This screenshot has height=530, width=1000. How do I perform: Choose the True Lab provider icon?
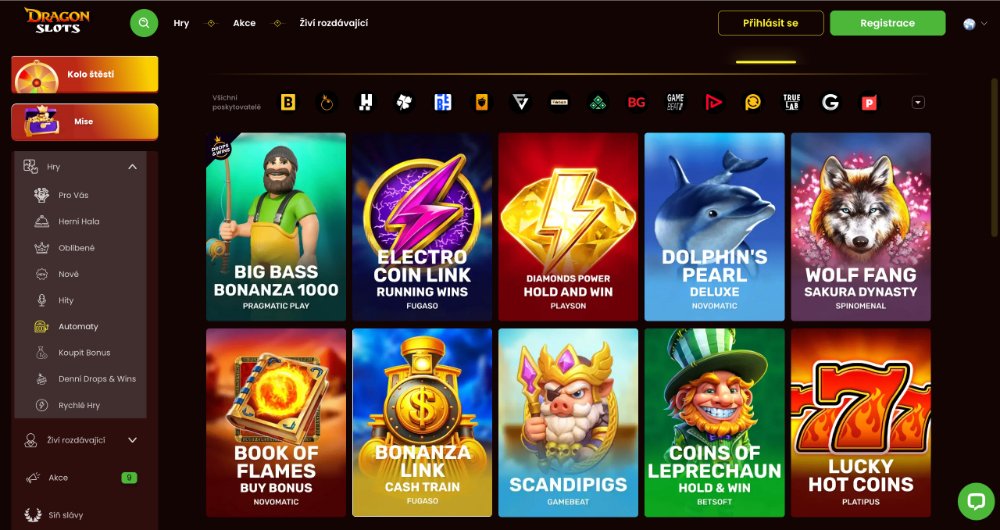tap(791, 102)
